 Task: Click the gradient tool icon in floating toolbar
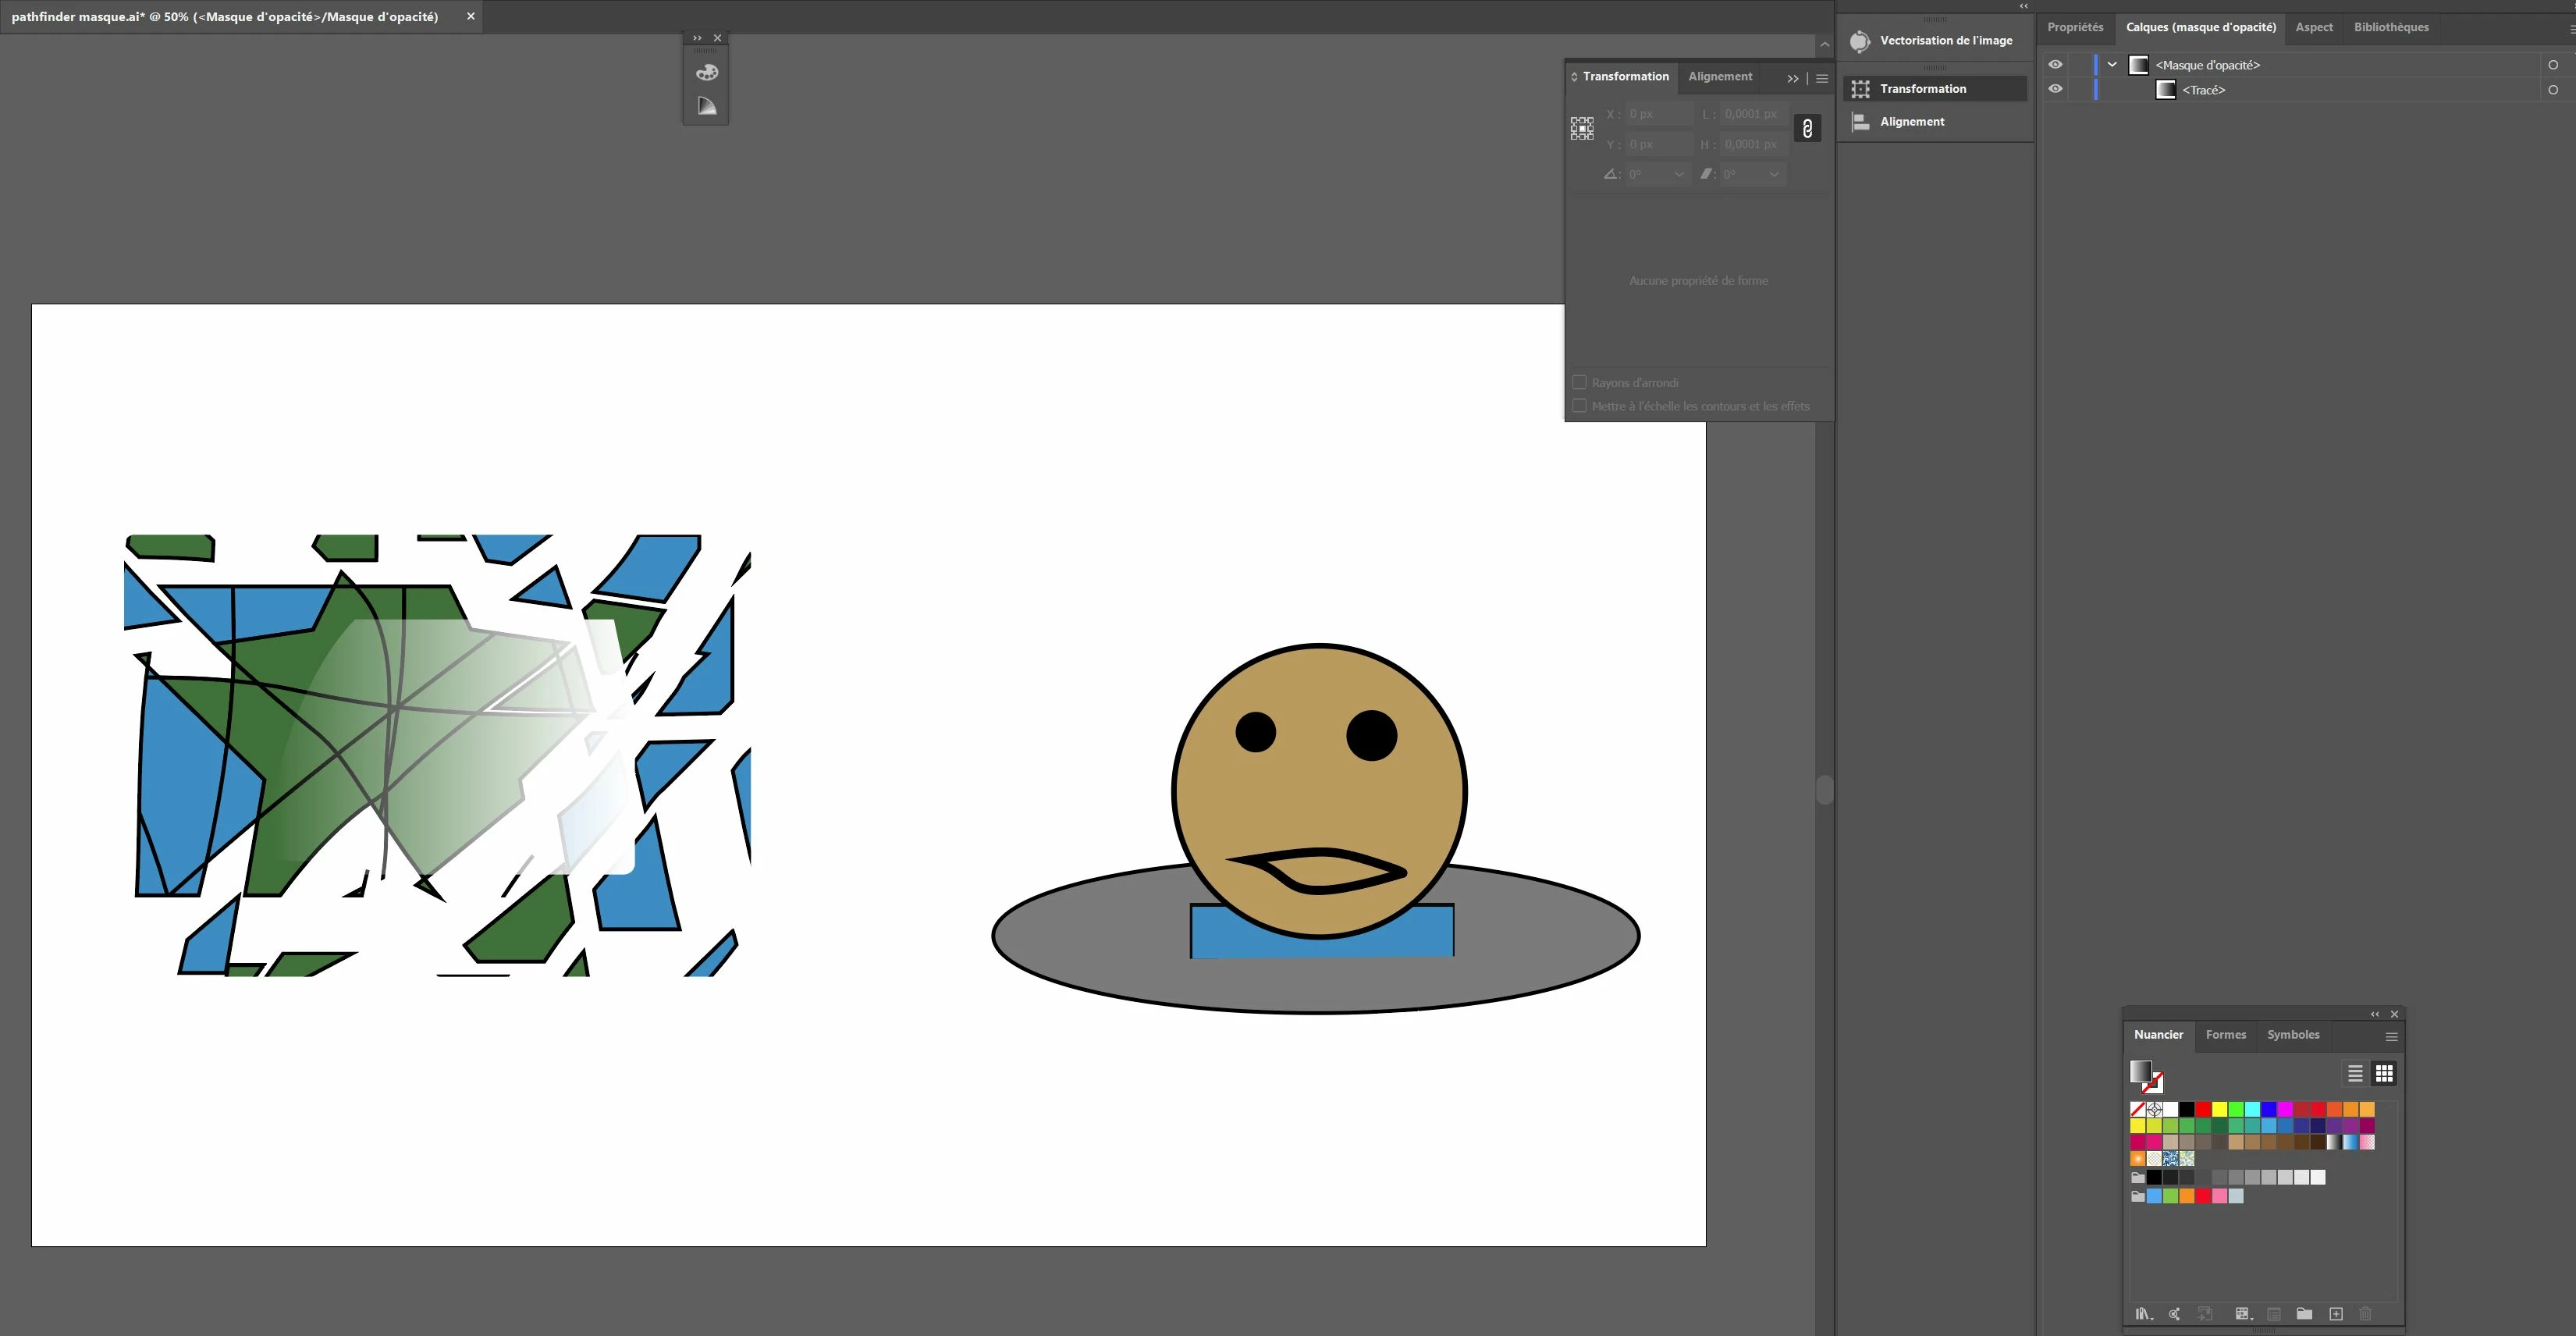707,106
